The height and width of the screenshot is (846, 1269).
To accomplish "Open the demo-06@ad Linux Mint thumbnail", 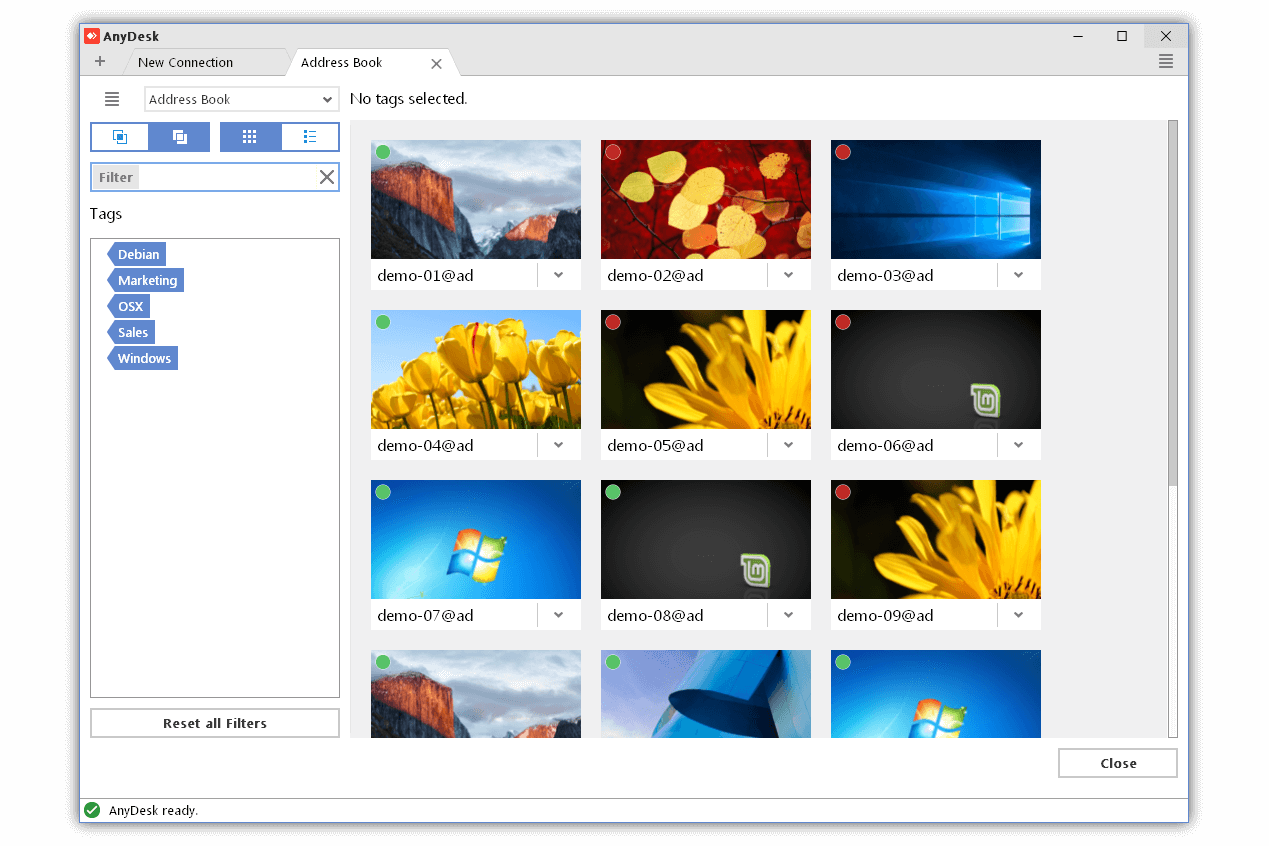I will coord(936,370).
